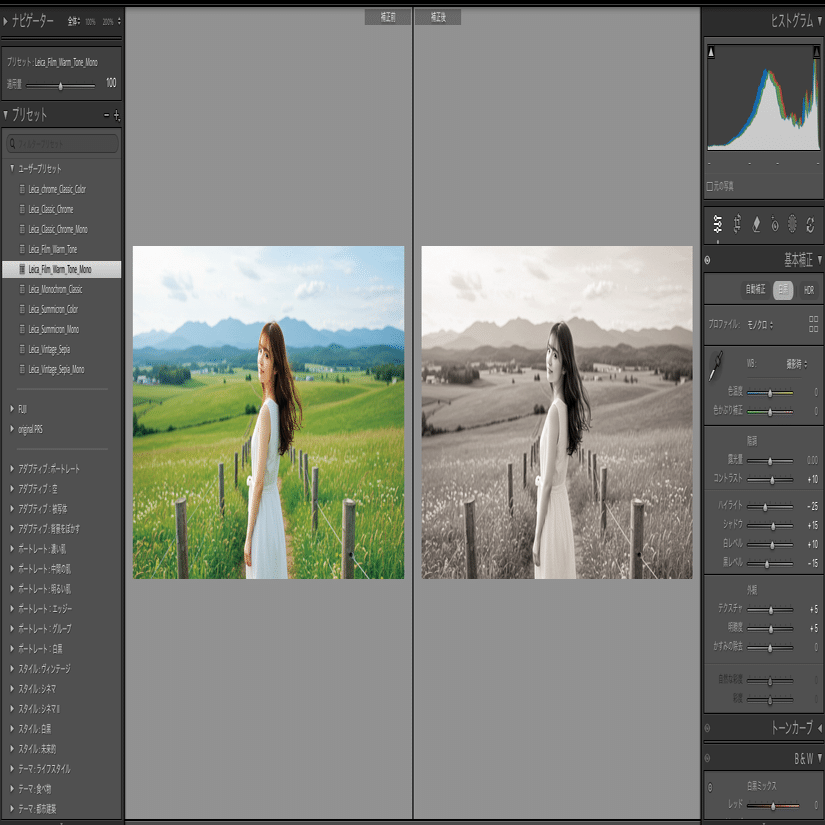Select the Healing eraser tool icon
825x825 pixels.
[756, 224]
